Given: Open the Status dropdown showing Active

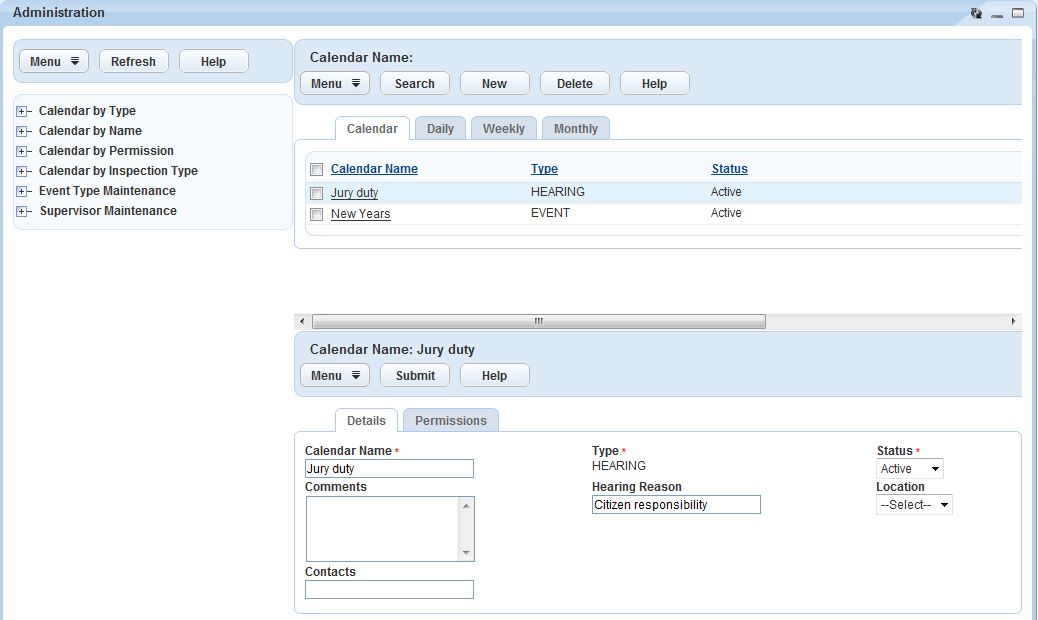Looking at the screenshot, I should pos(910,469).
